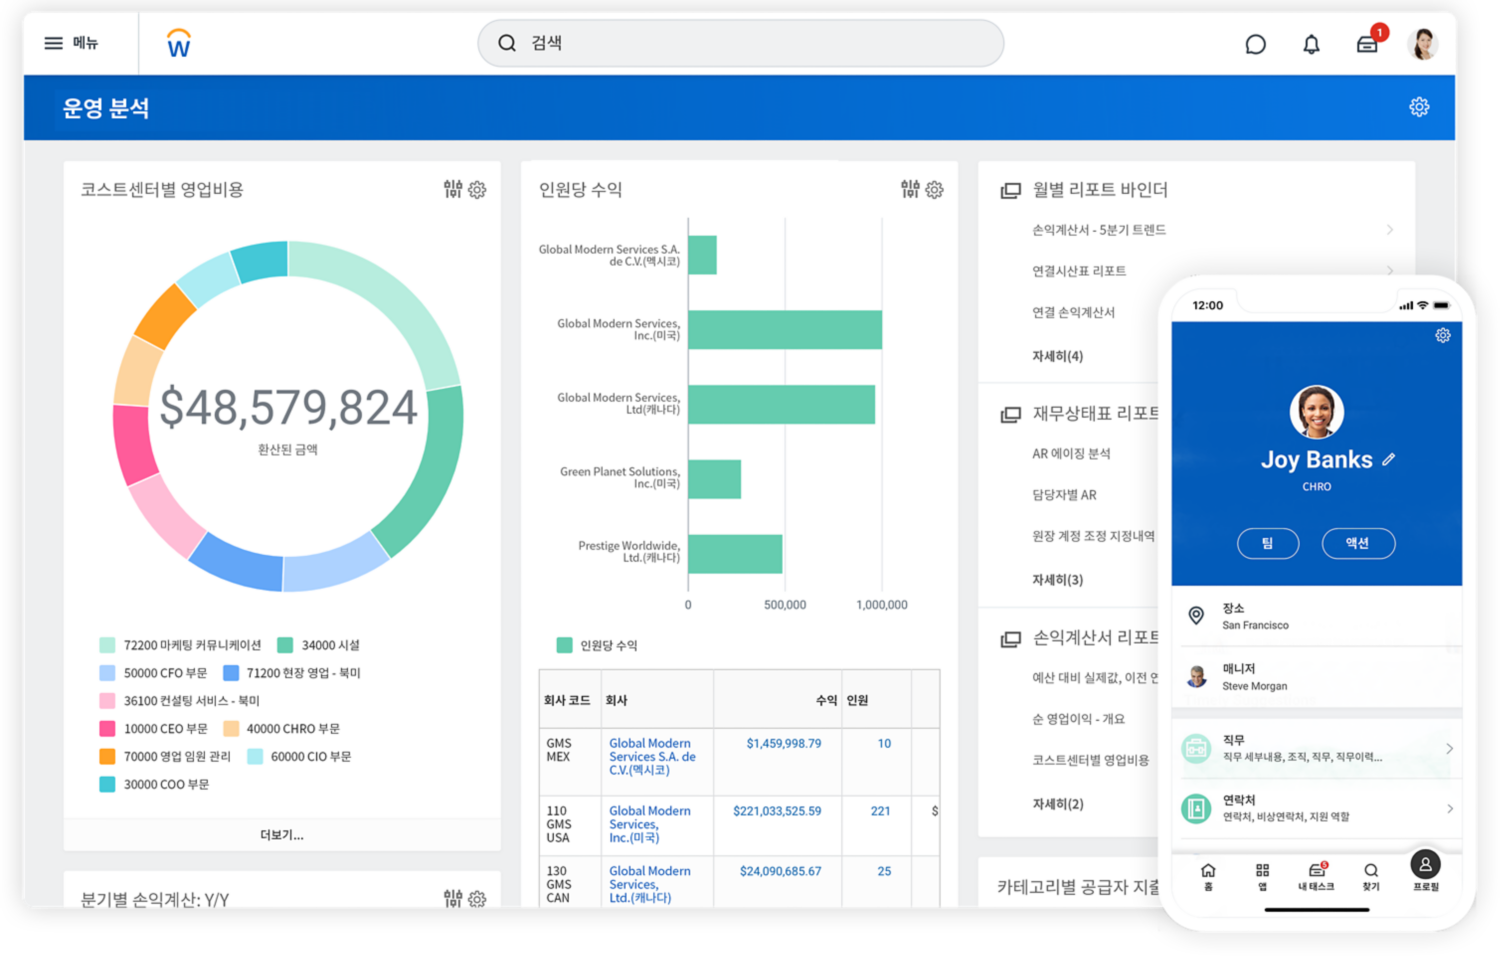Screen dimensions: 1500x968
Task: Expand the 연락처 row chevron on phone
Action: [x=1449, y=808]
